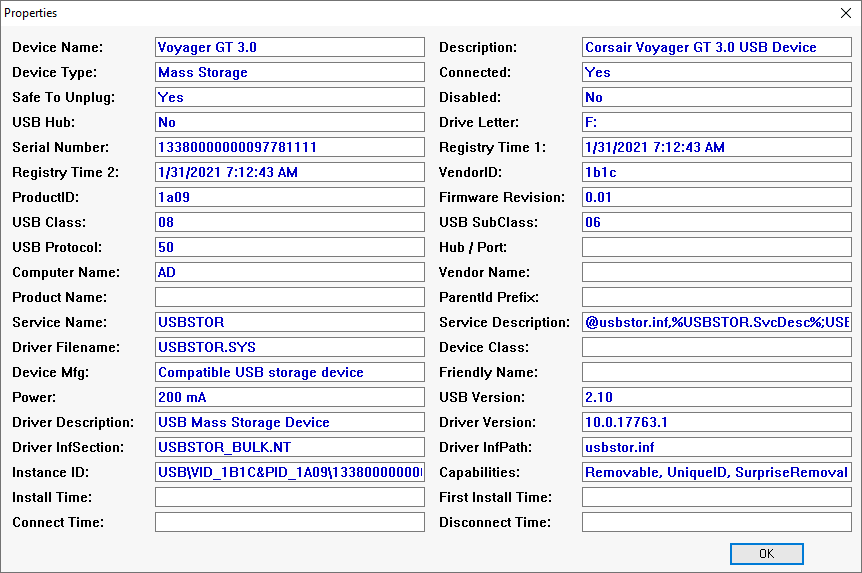862x573 pixels.
Task: Click the USB SubClass field '06'
Action: click(x=717, y=222)
